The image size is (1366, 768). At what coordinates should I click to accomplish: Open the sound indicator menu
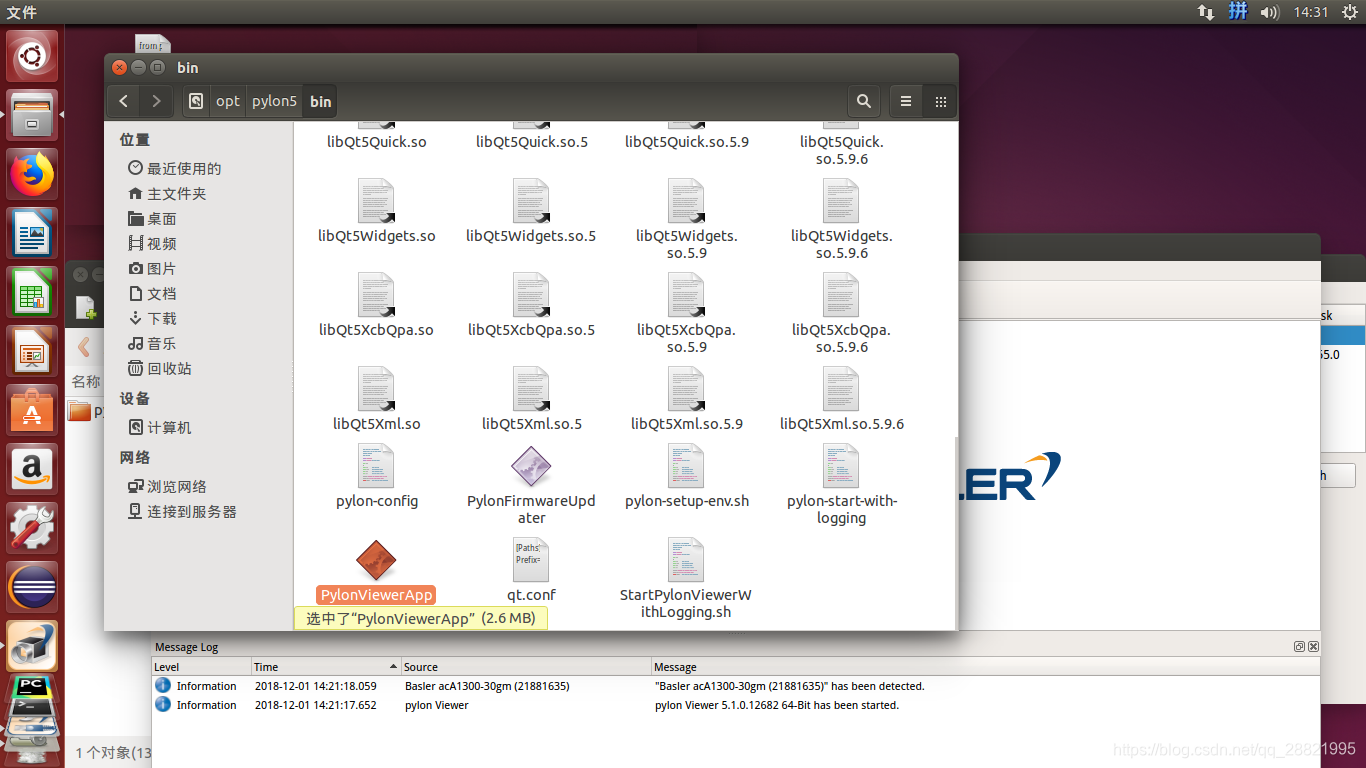pyautogui.click(x=1269, y=12)
